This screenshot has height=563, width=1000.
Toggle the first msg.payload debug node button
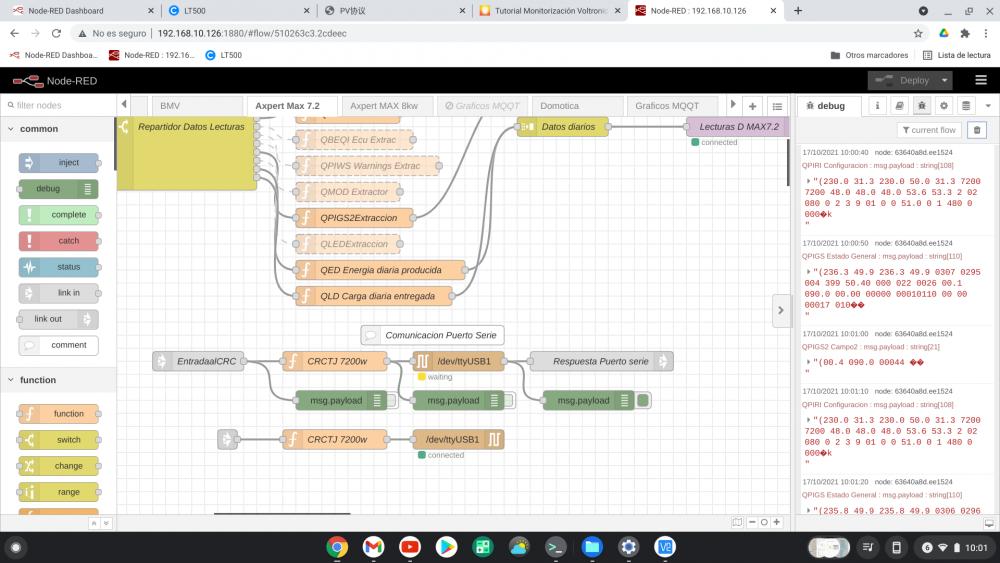(x=392, y=400)
